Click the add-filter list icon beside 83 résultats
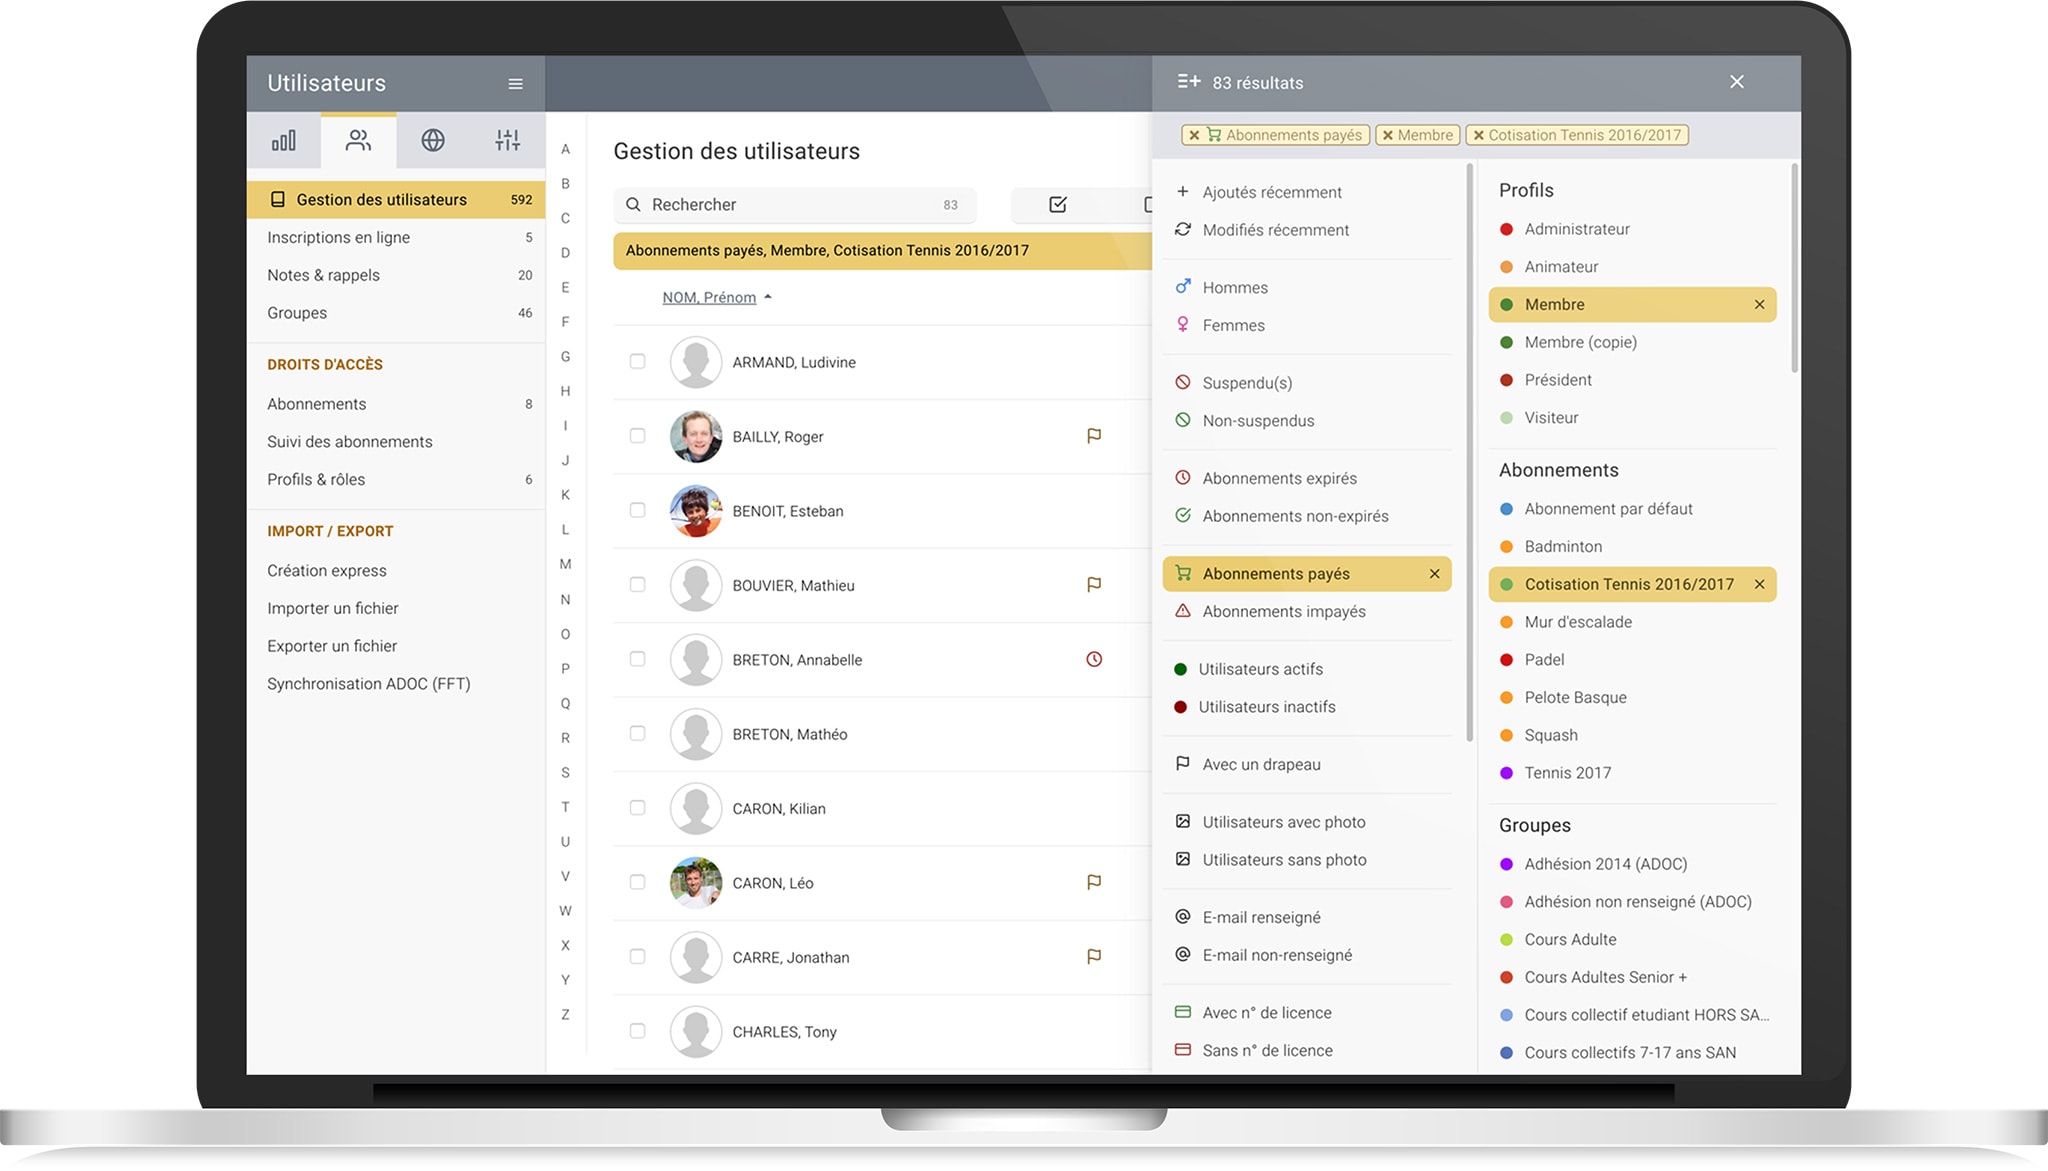This screenshot has width=2048, height=1171. click(x=1188, y=82)
